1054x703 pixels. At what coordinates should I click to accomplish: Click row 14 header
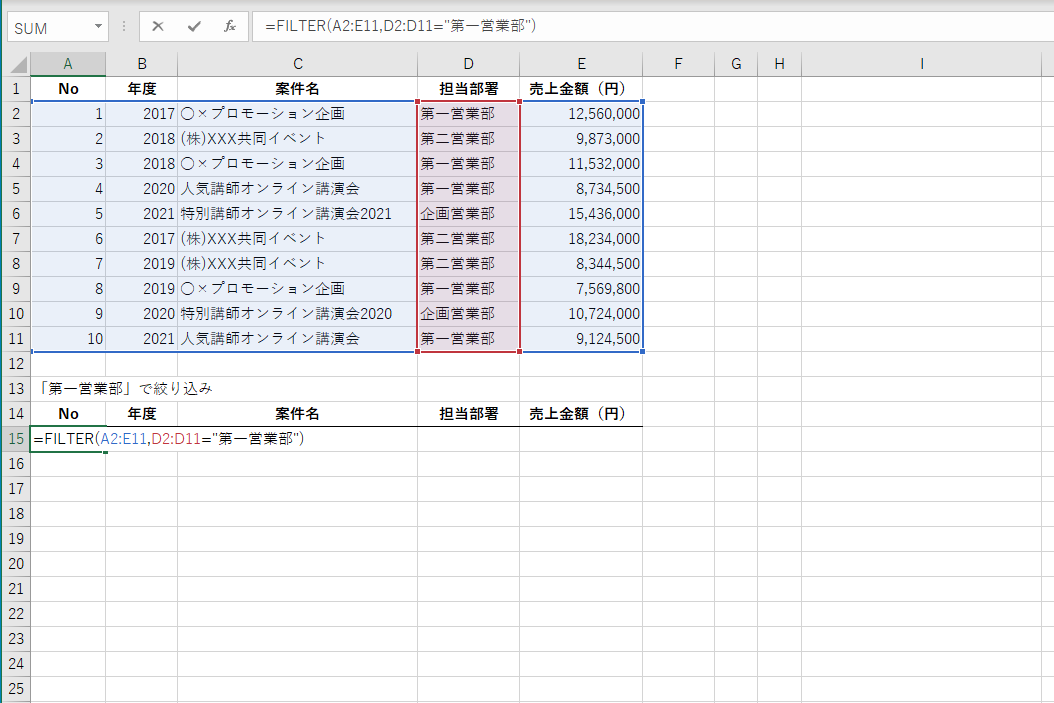[x=15, y=413]
